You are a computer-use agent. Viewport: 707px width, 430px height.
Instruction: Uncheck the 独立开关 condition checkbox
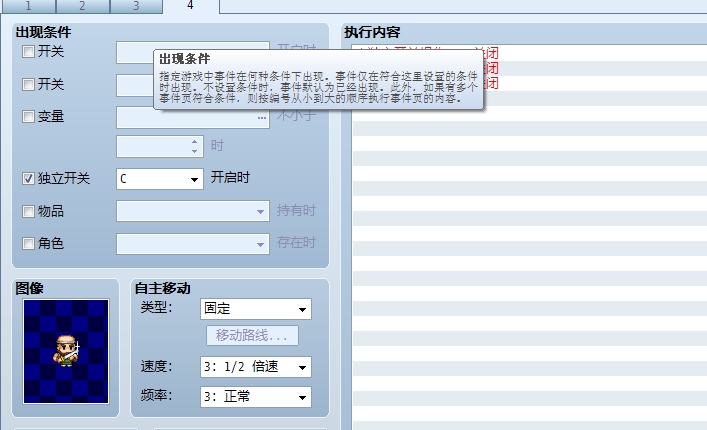pos(28,178)
